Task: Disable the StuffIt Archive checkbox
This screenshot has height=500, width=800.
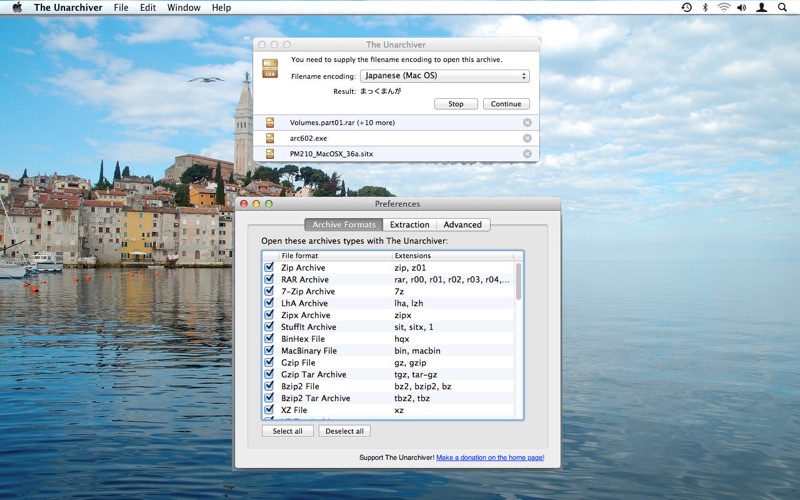Action: click(269, 327)
